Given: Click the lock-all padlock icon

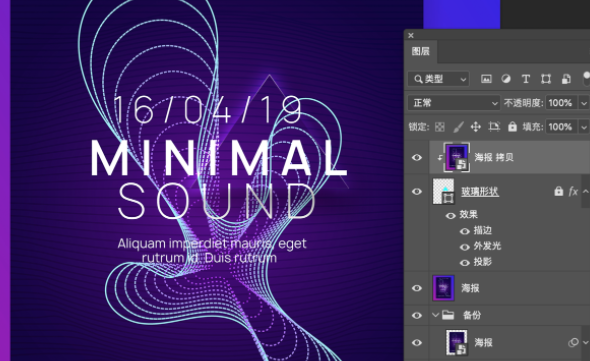Looking at the screenshot, I should tap(512, 126).
